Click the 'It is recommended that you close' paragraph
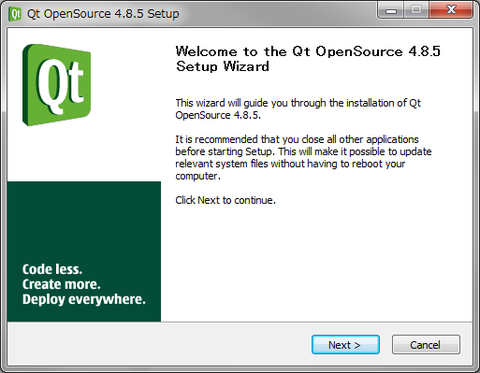This screenshot has width=480, height=373. (x=303, y=158)
